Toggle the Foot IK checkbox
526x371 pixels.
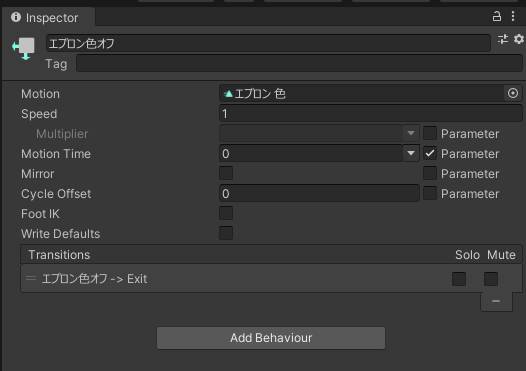pos(226,213)
